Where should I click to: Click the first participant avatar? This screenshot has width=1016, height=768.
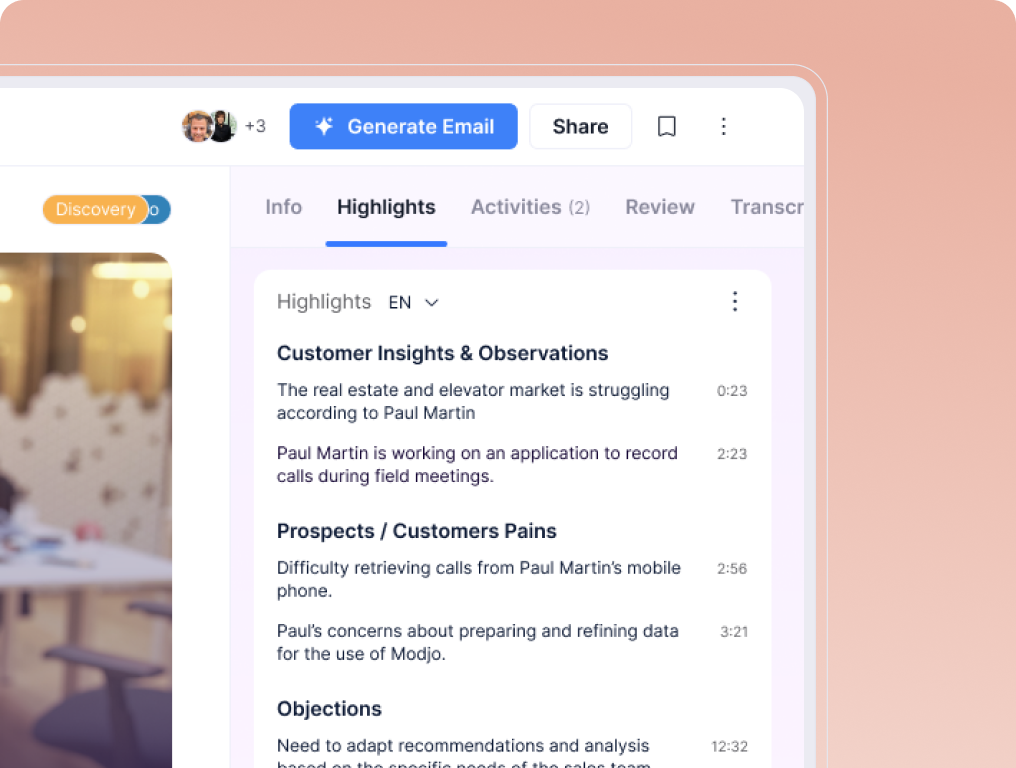(x=197, y=126)
